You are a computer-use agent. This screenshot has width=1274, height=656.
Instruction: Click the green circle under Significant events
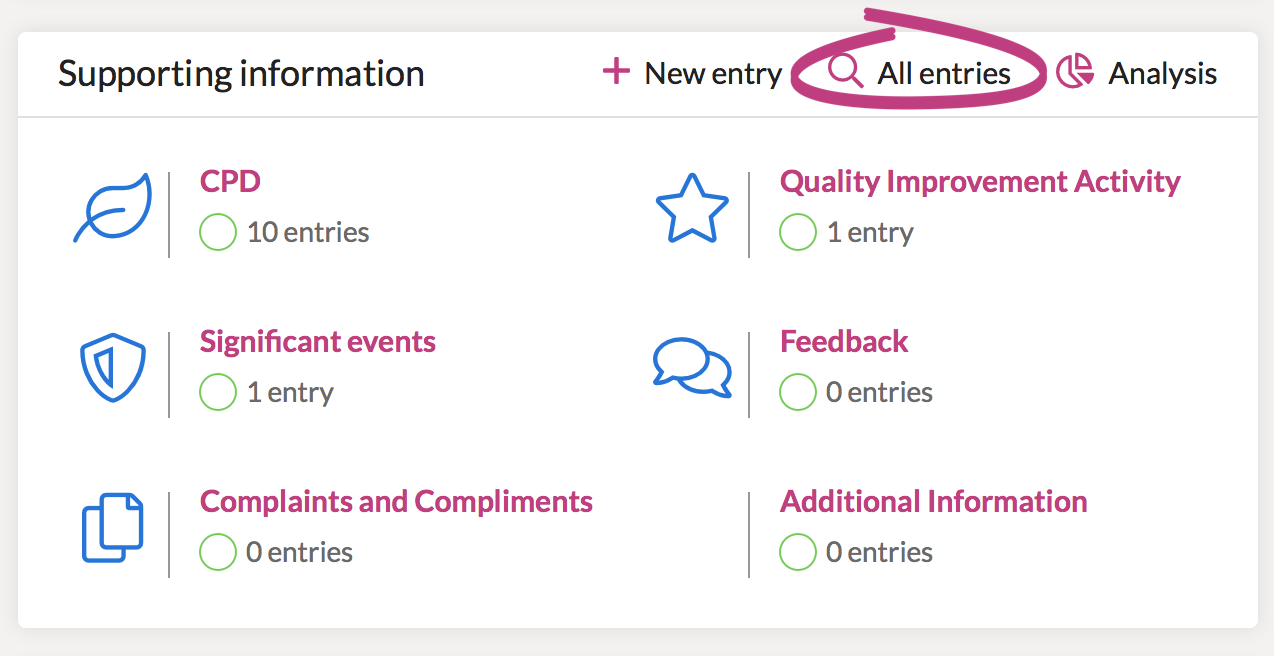point(217,392)
